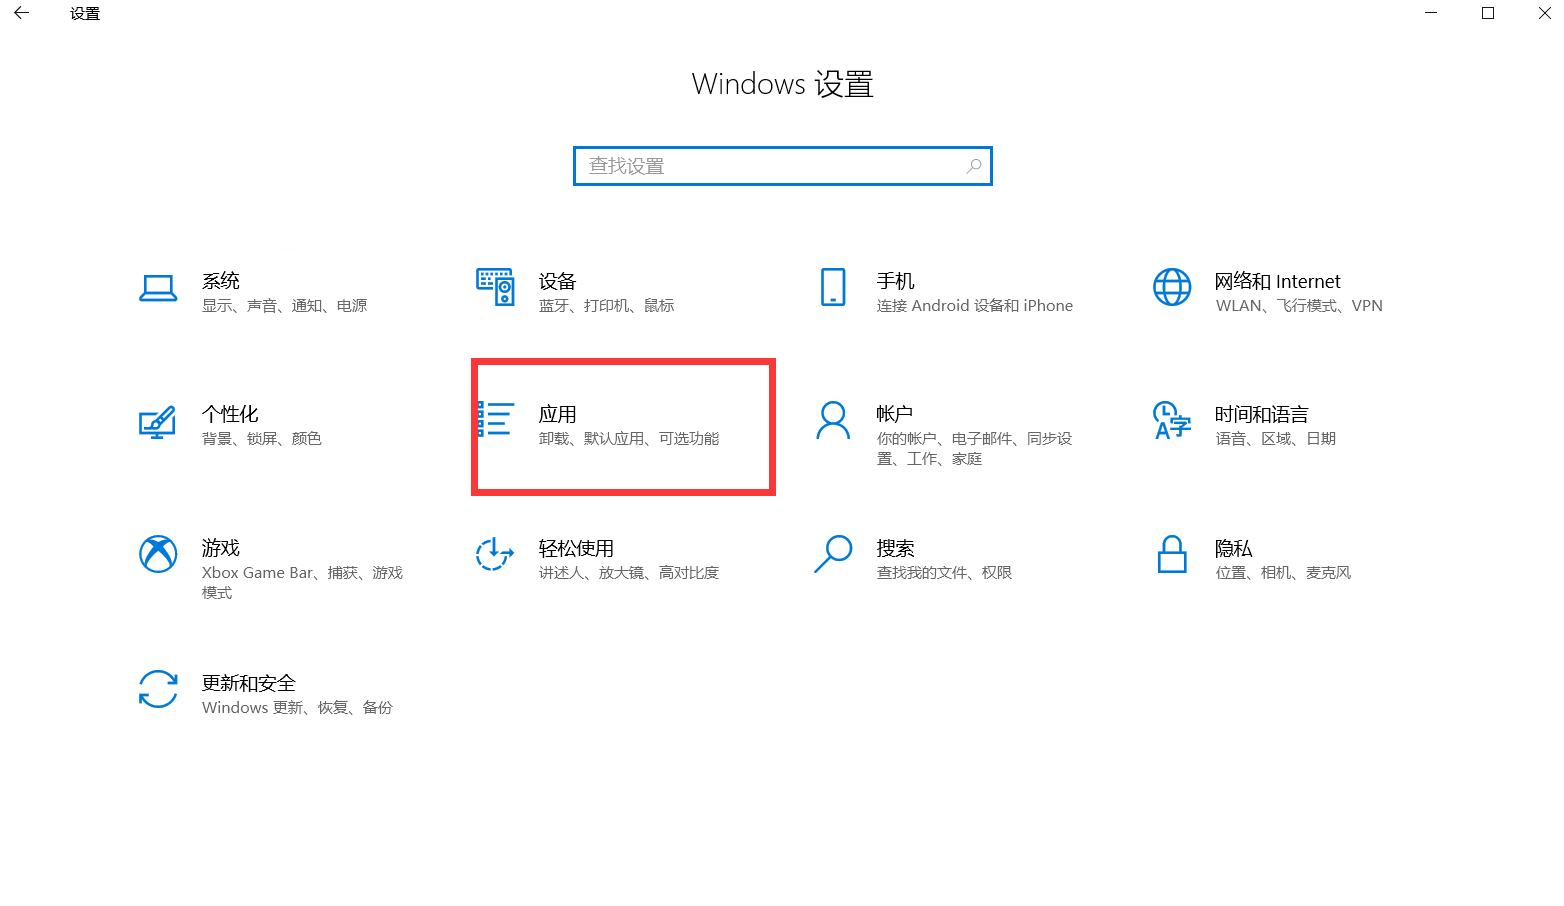Open 个性化 settings title
Viewport: 1564px width, 906px height.
pos(230,414)
